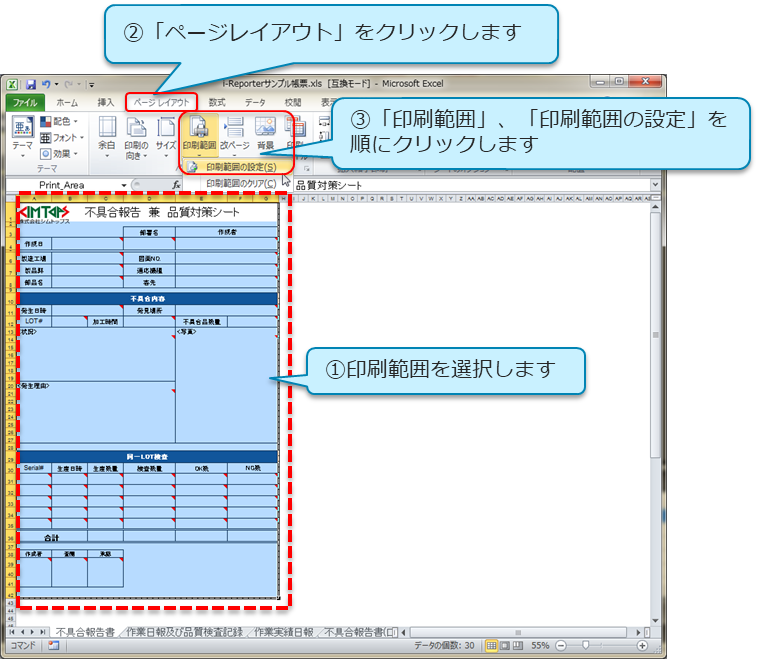Open the ページ レイアウト ribbon tab
Screen dimensions: 758x659
[x=162, y=102]
